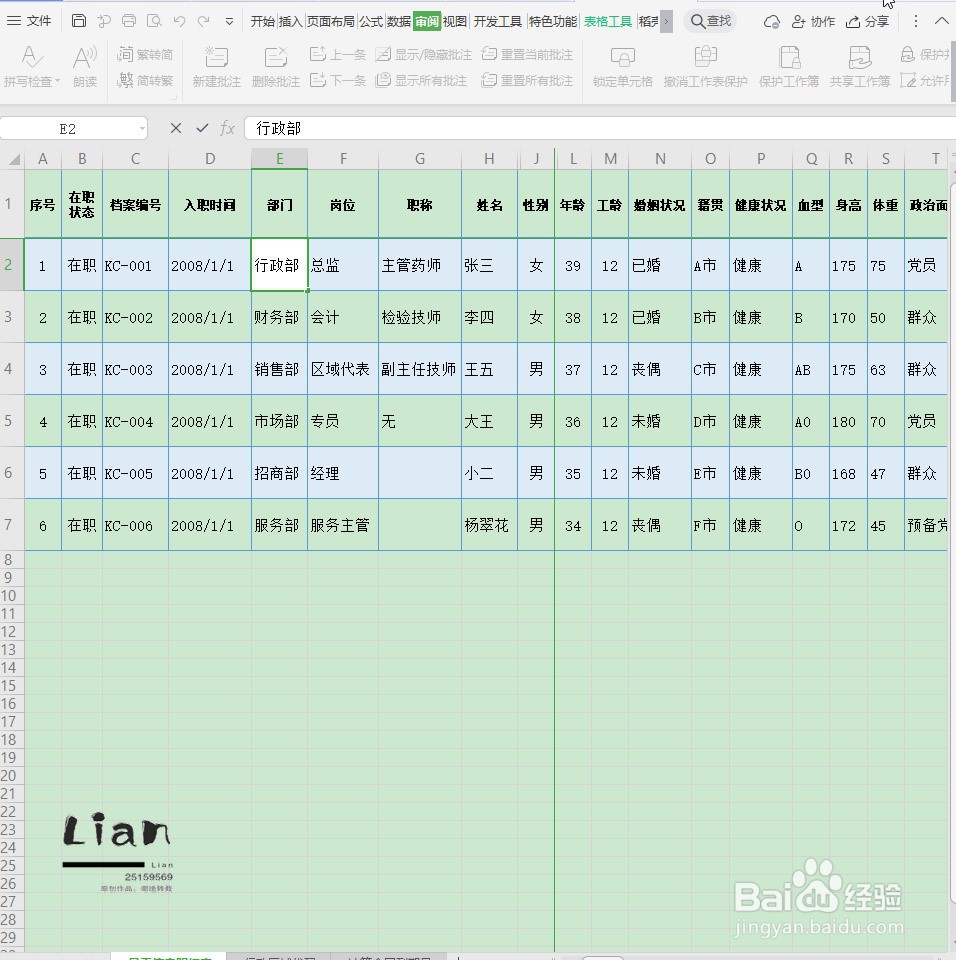Click 下一条 next comment
The image size is (956, 960).
click(337, 80)
